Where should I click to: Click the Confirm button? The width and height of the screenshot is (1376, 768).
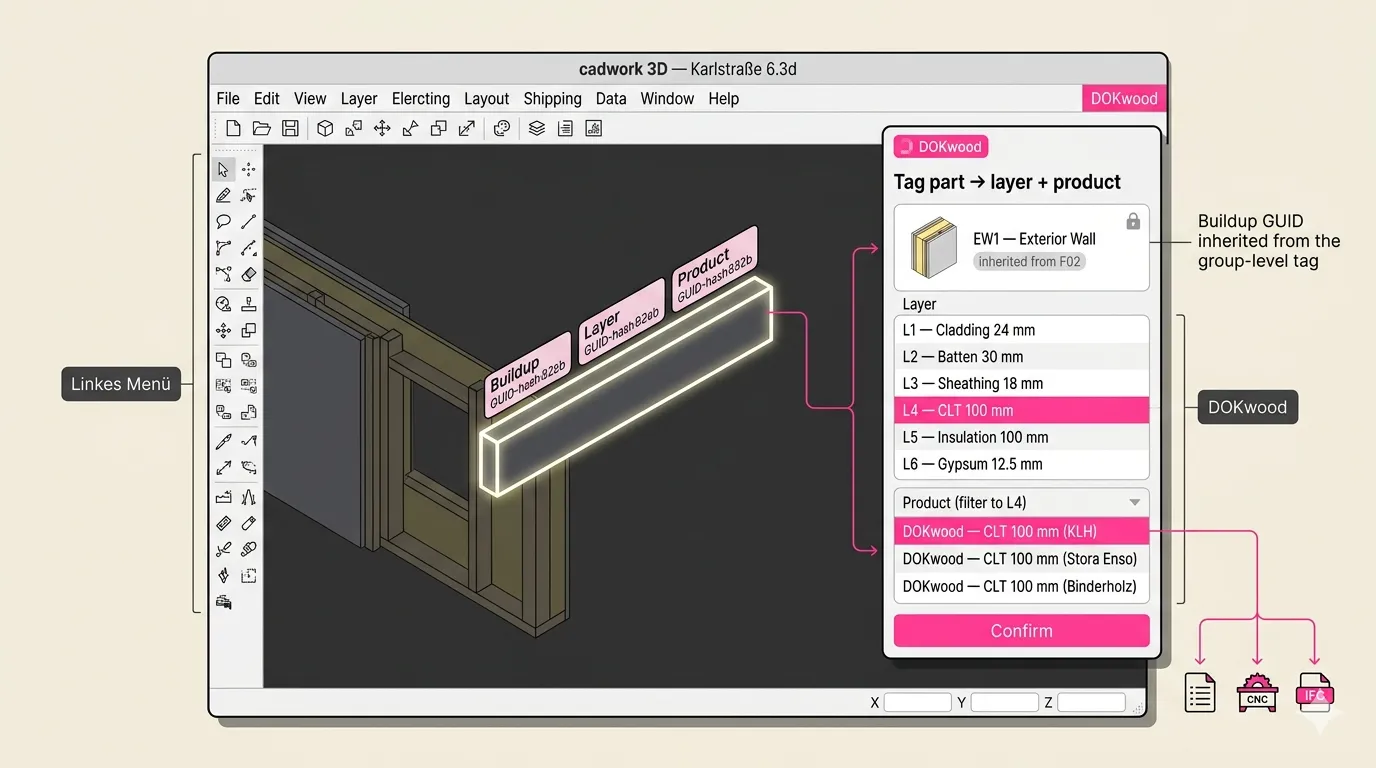tap(1021, 631)
